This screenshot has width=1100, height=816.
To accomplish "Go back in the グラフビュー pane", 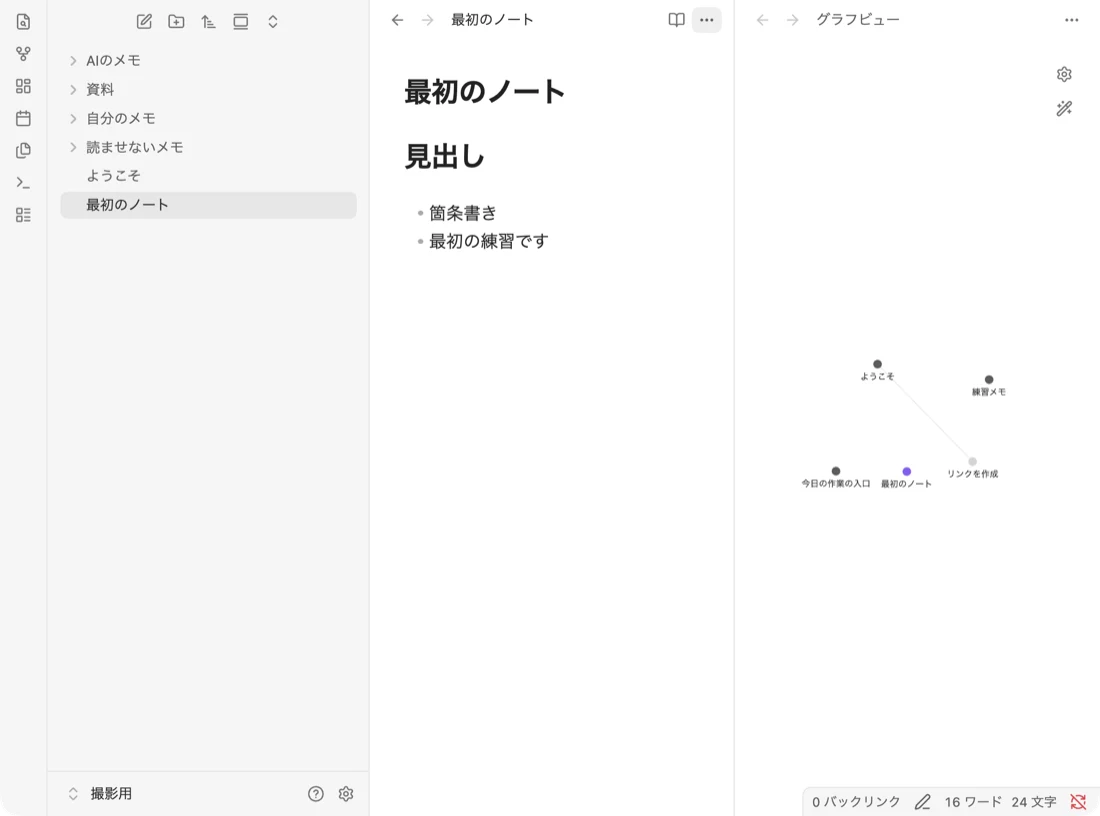I will tap(763, 20).
